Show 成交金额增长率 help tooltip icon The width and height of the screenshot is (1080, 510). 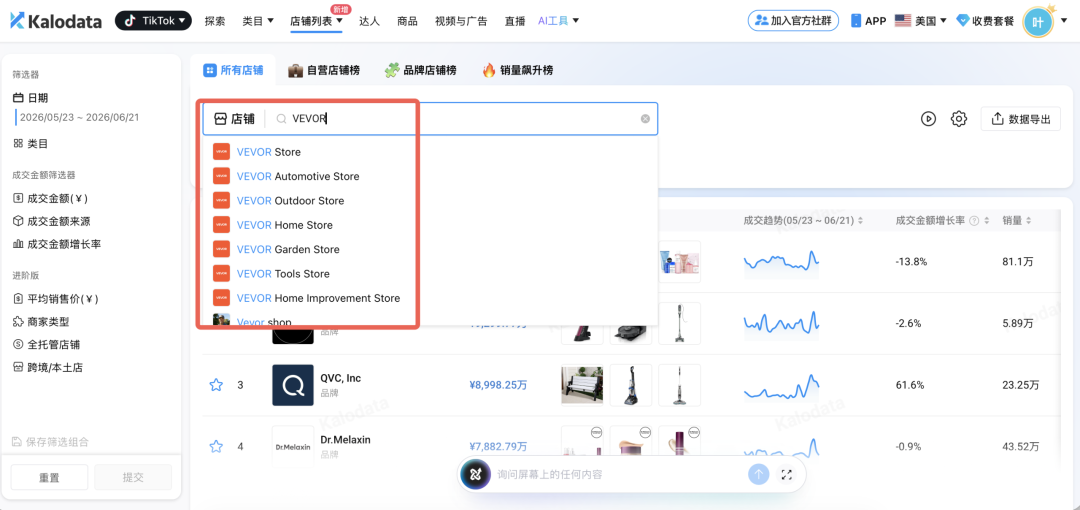[x=974, y=221]
